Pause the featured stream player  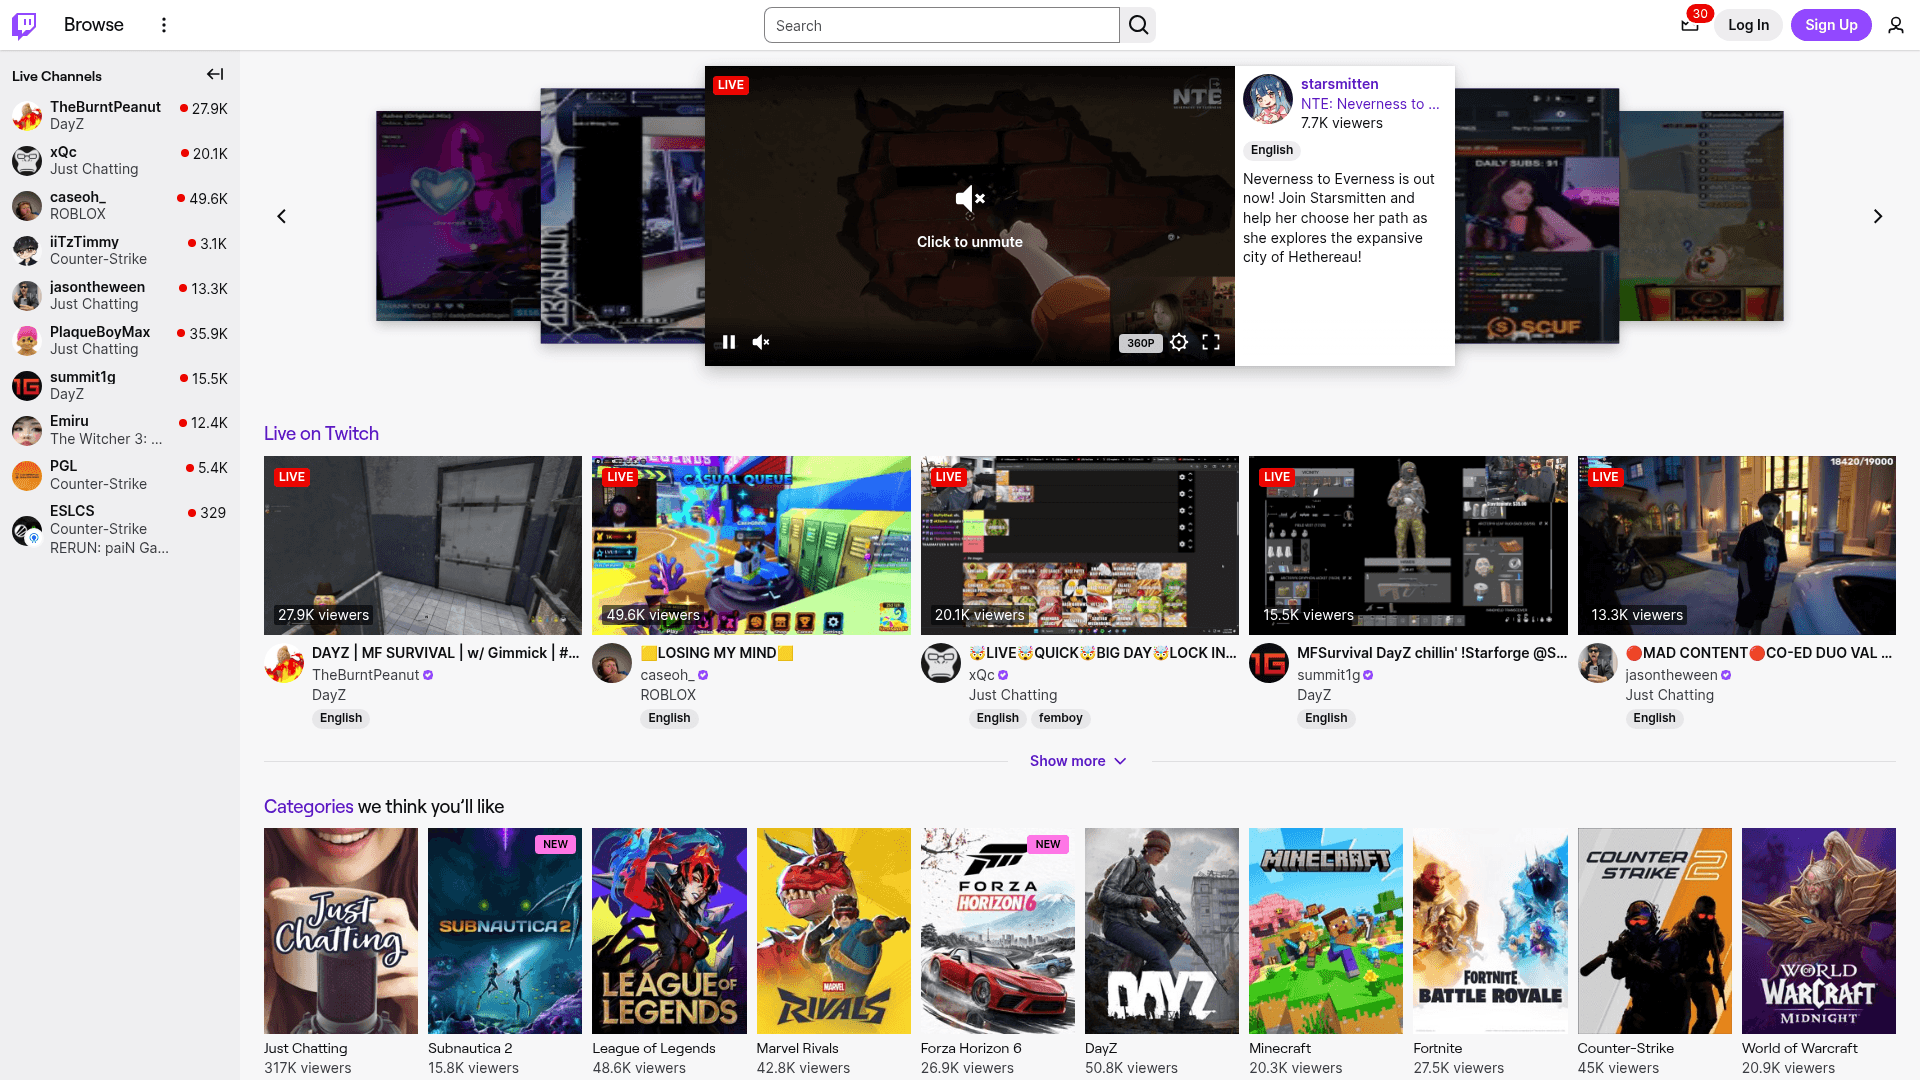pyautogui.click(x=729, y=342)
